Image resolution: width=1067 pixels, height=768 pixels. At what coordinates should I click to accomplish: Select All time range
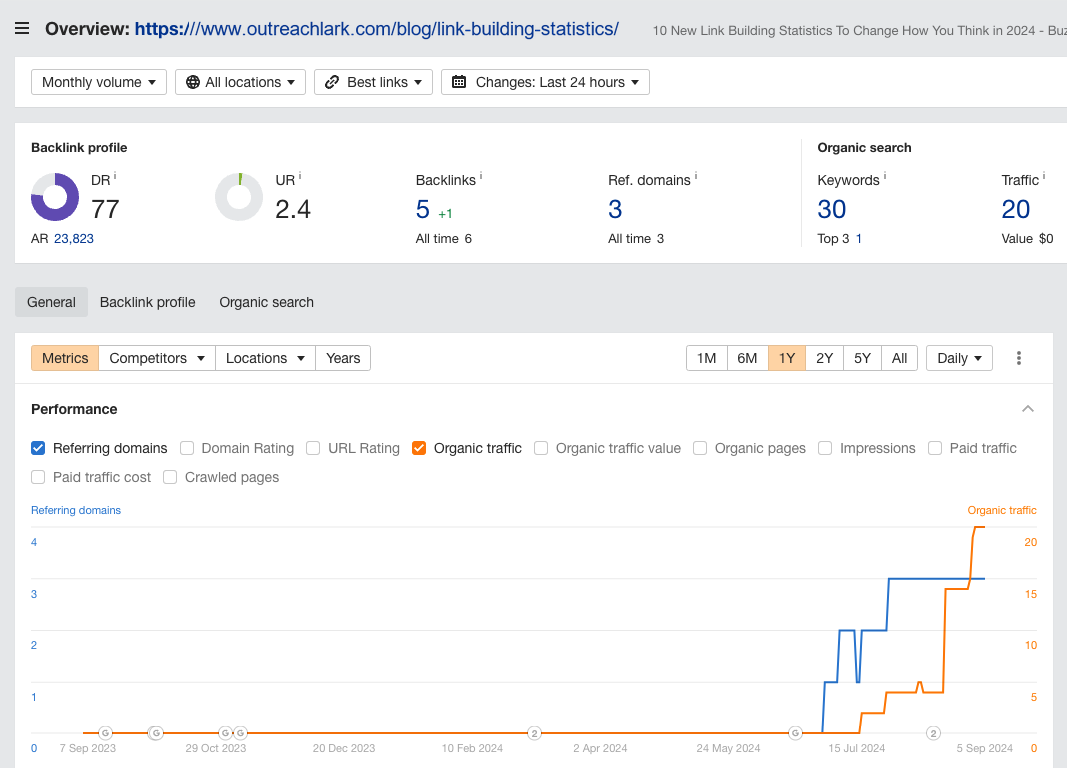[x=900, y=358]
